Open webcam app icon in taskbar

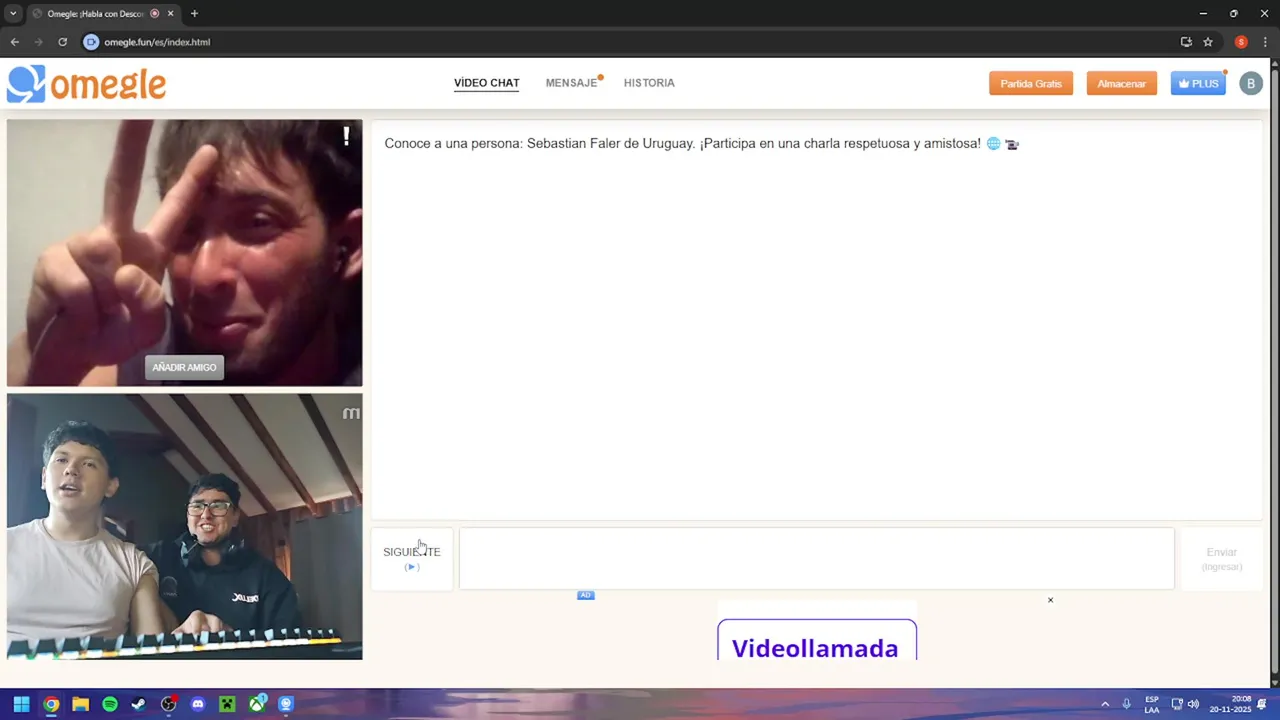coord(286,704)
